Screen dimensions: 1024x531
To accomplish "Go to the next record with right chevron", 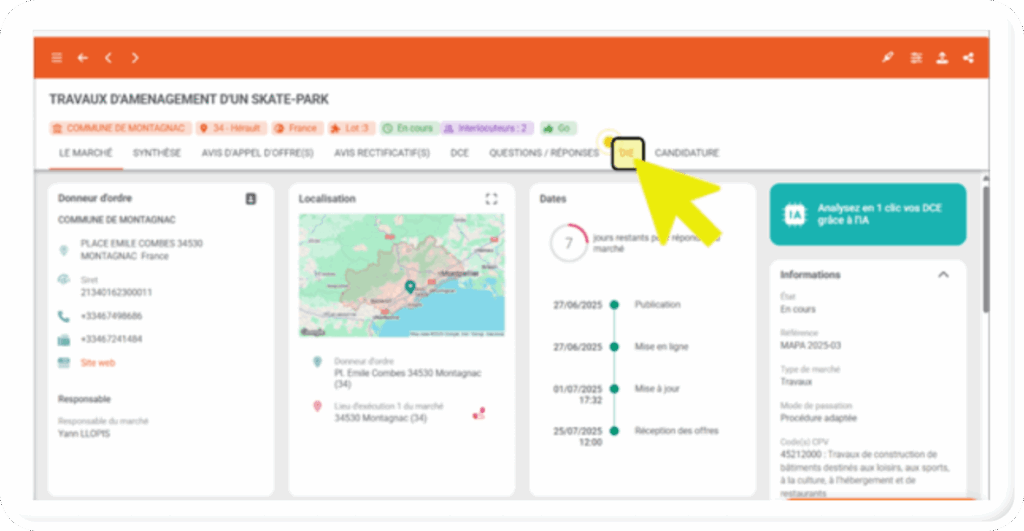I will click(135, 58).
